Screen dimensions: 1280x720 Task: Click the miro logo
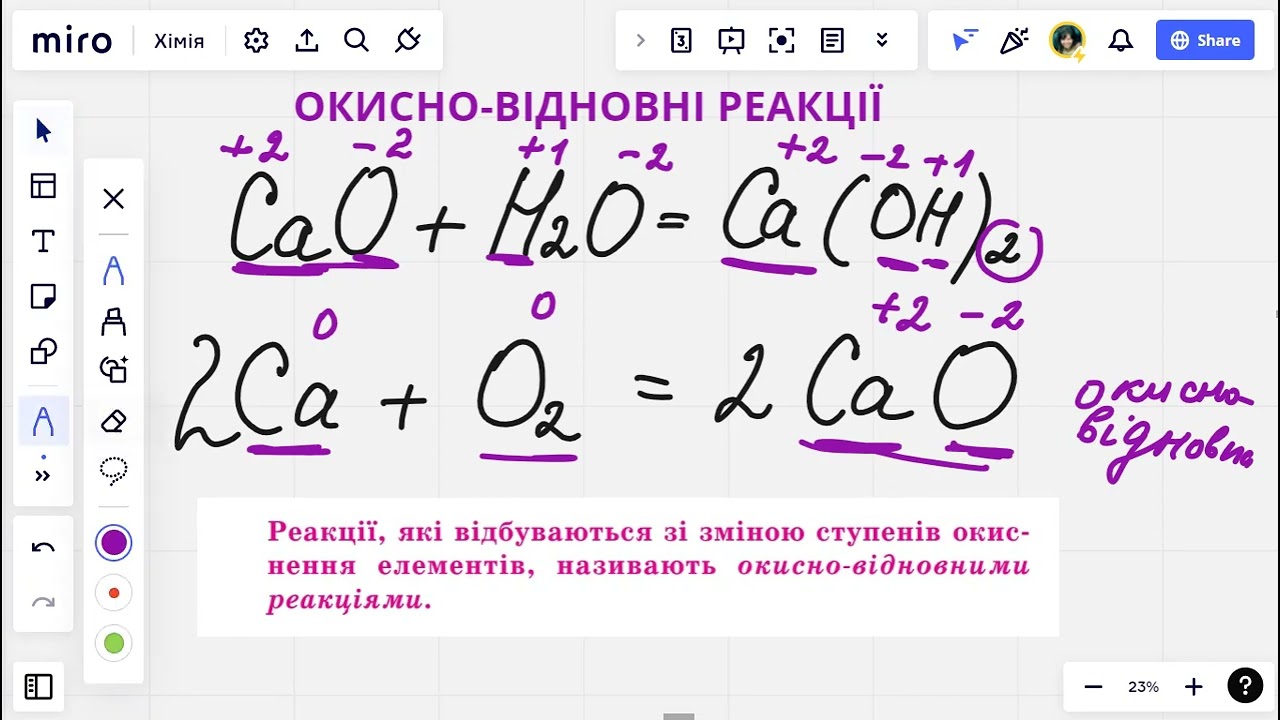coord(72,41)
